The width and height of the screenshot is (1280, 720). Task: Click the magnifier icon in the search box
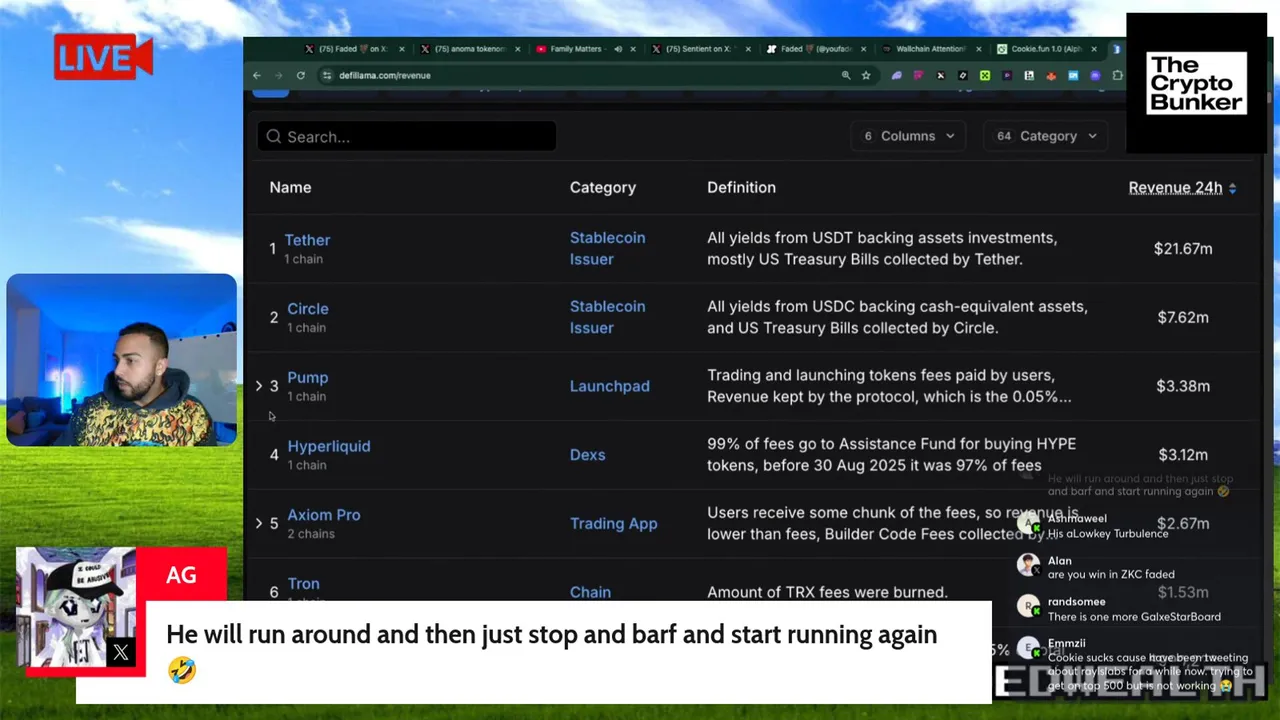[273, 137]
